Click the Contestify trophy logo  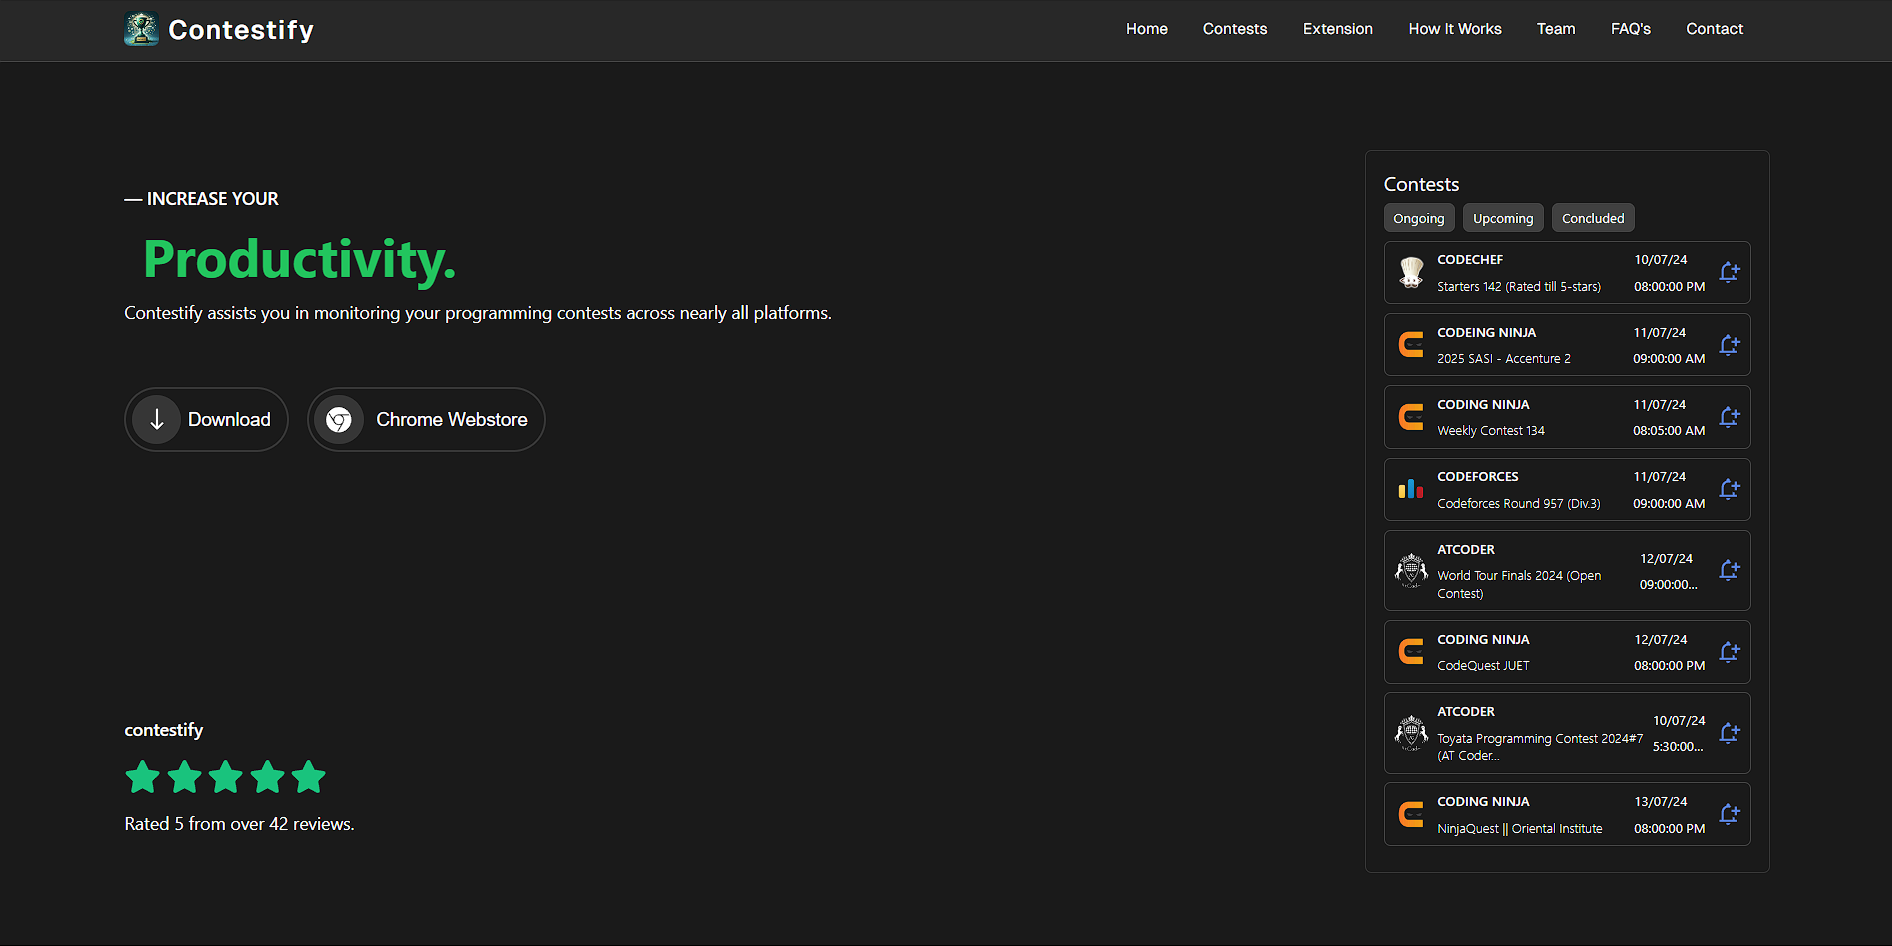click(141, 28)
